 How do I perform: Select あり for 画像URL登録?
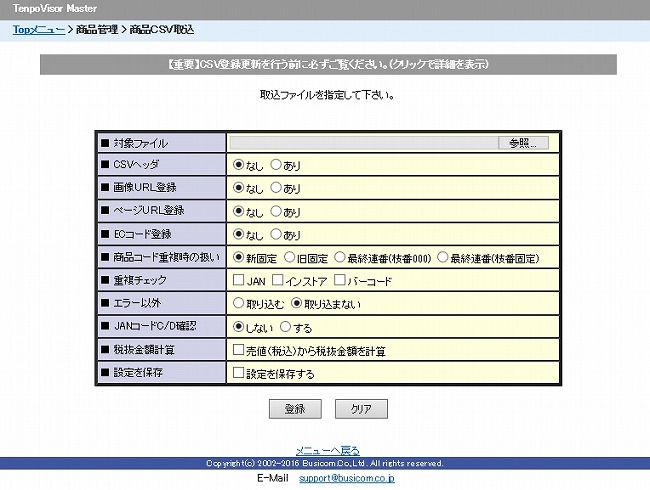pyautogui.click(x=276, y=188)
